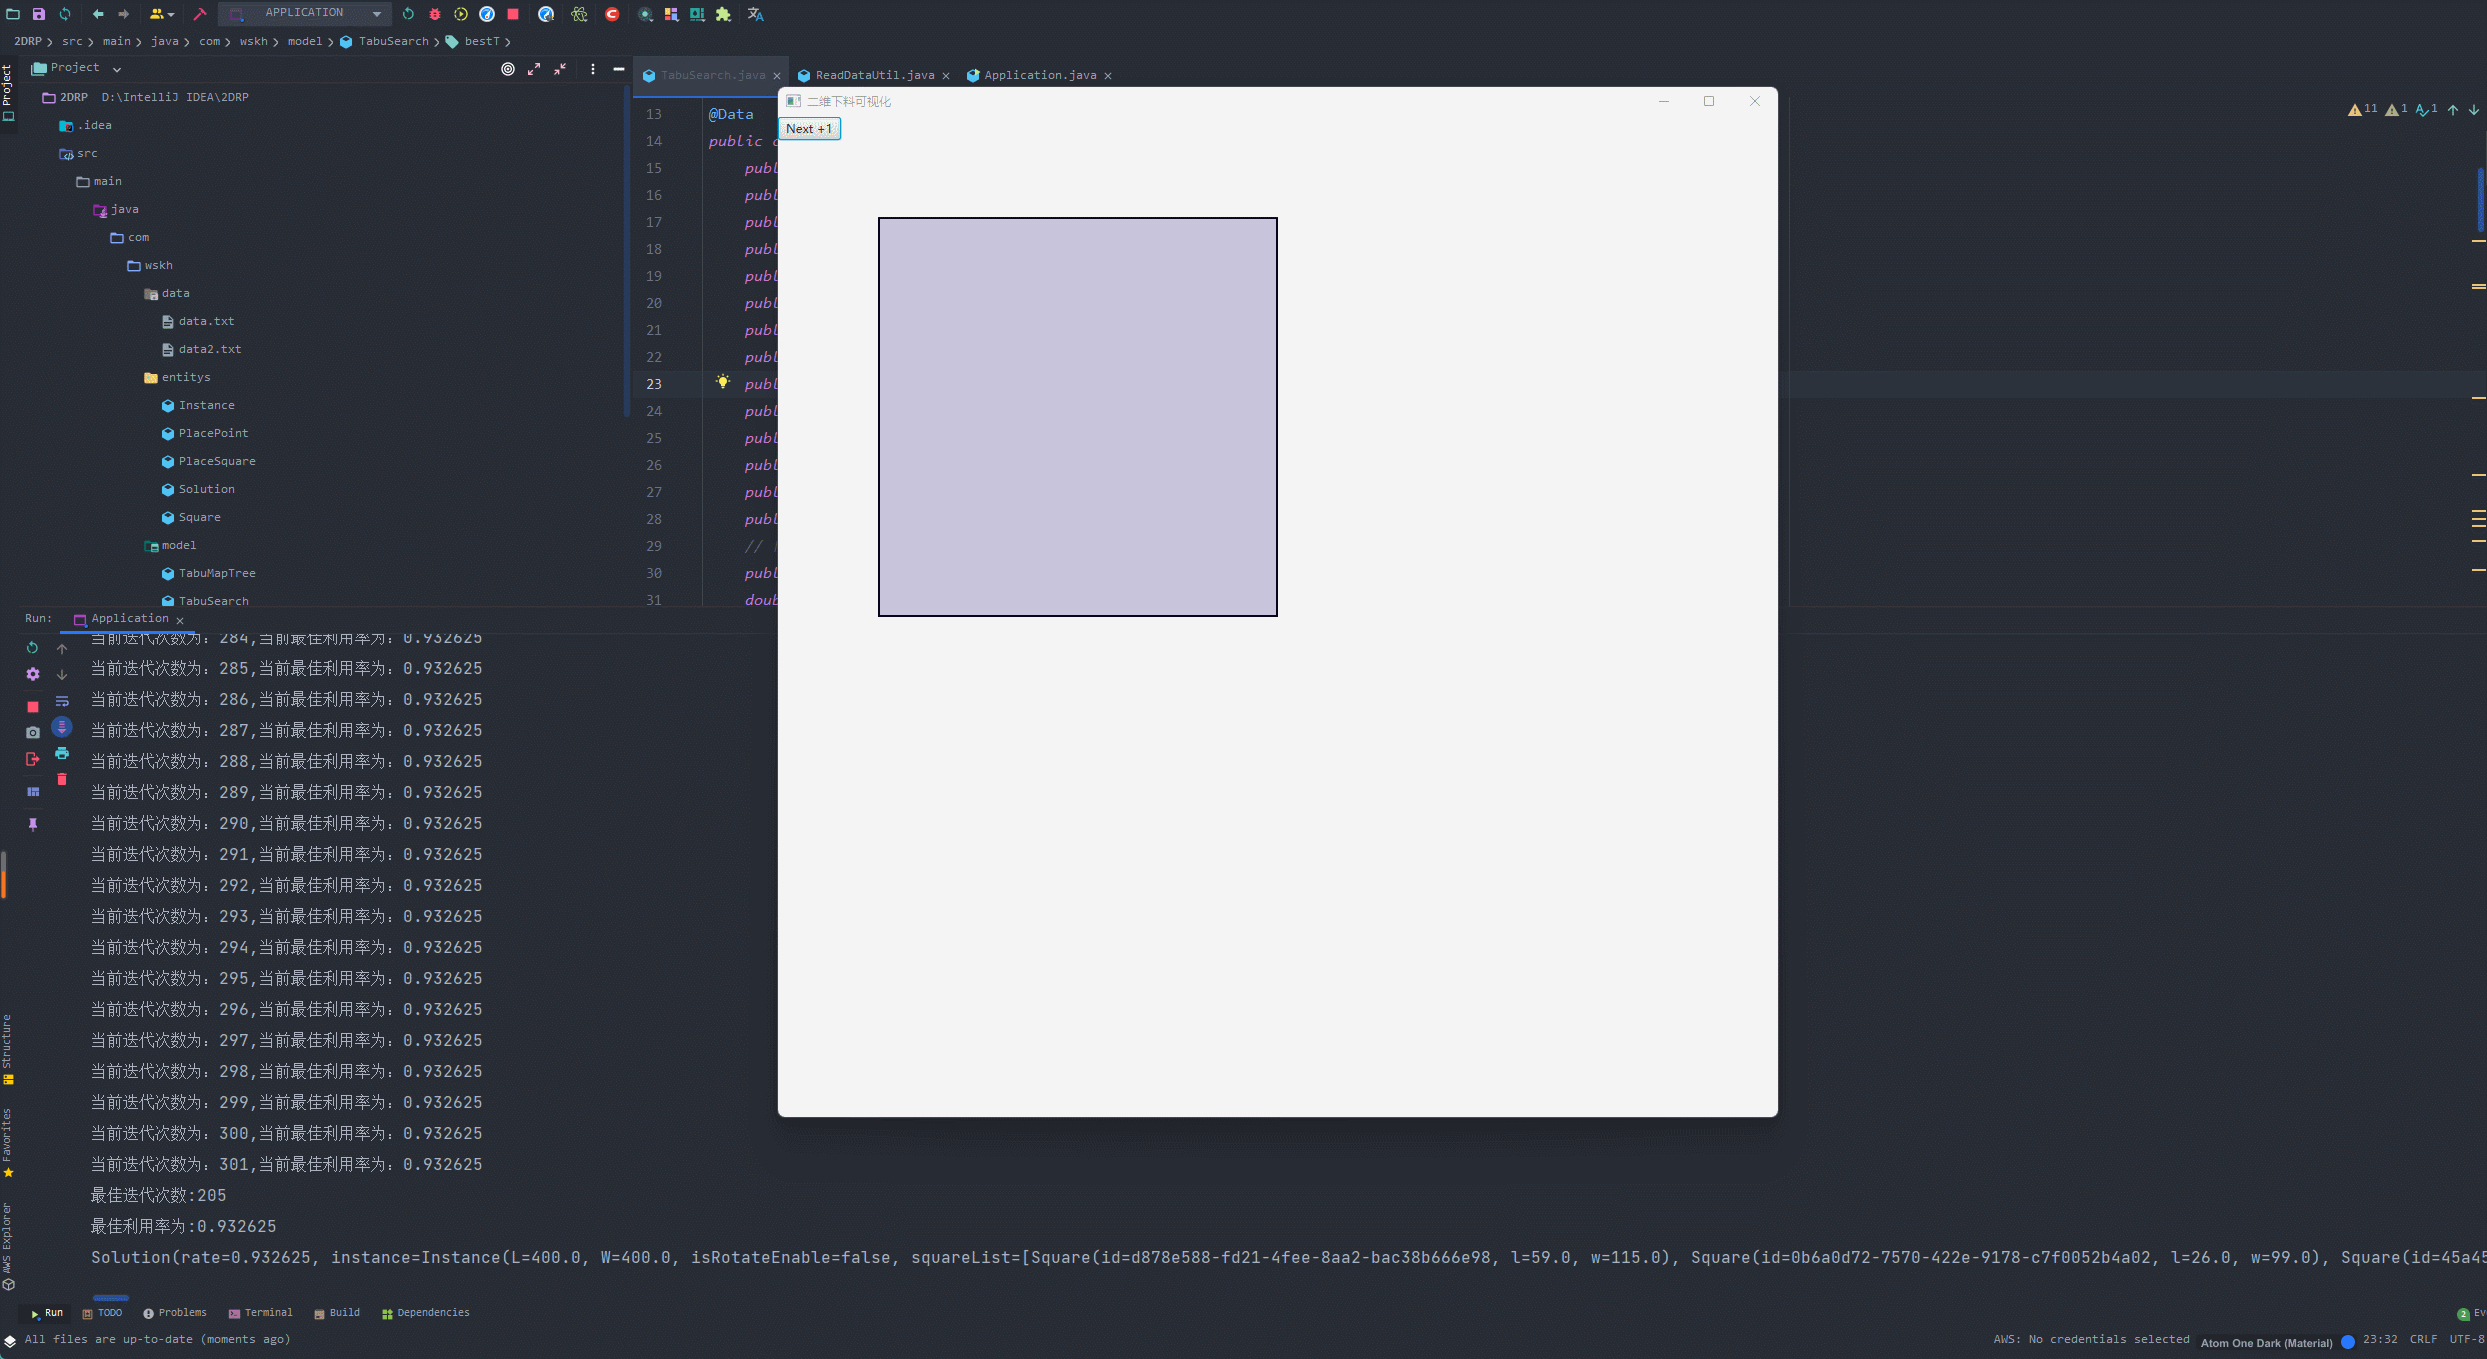Viewport: 2487px width, 1359px height.
Task: Click the Next +1 button
Action: coord(809,129)
